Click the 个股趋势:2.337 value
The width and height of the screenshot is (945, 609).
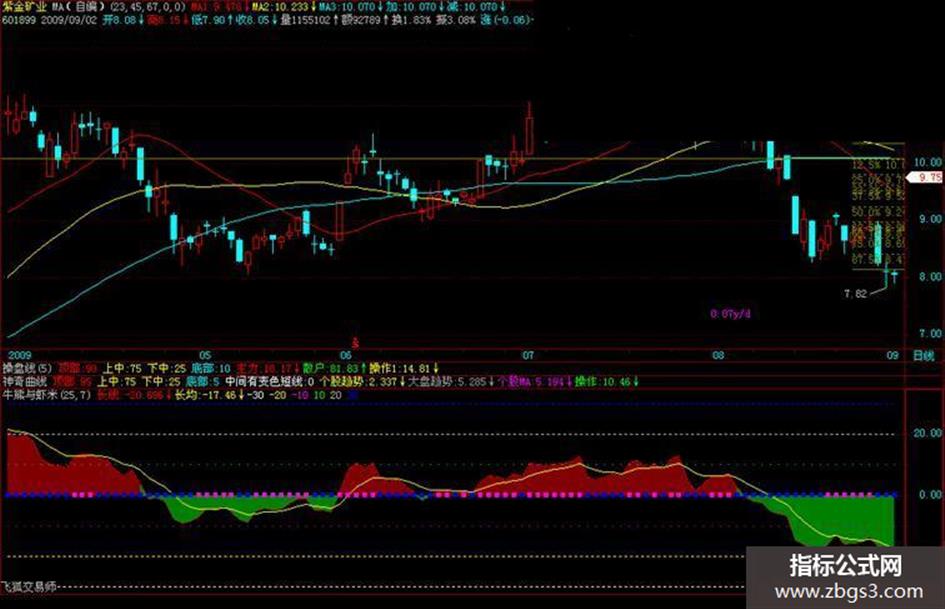coord(358,381)
